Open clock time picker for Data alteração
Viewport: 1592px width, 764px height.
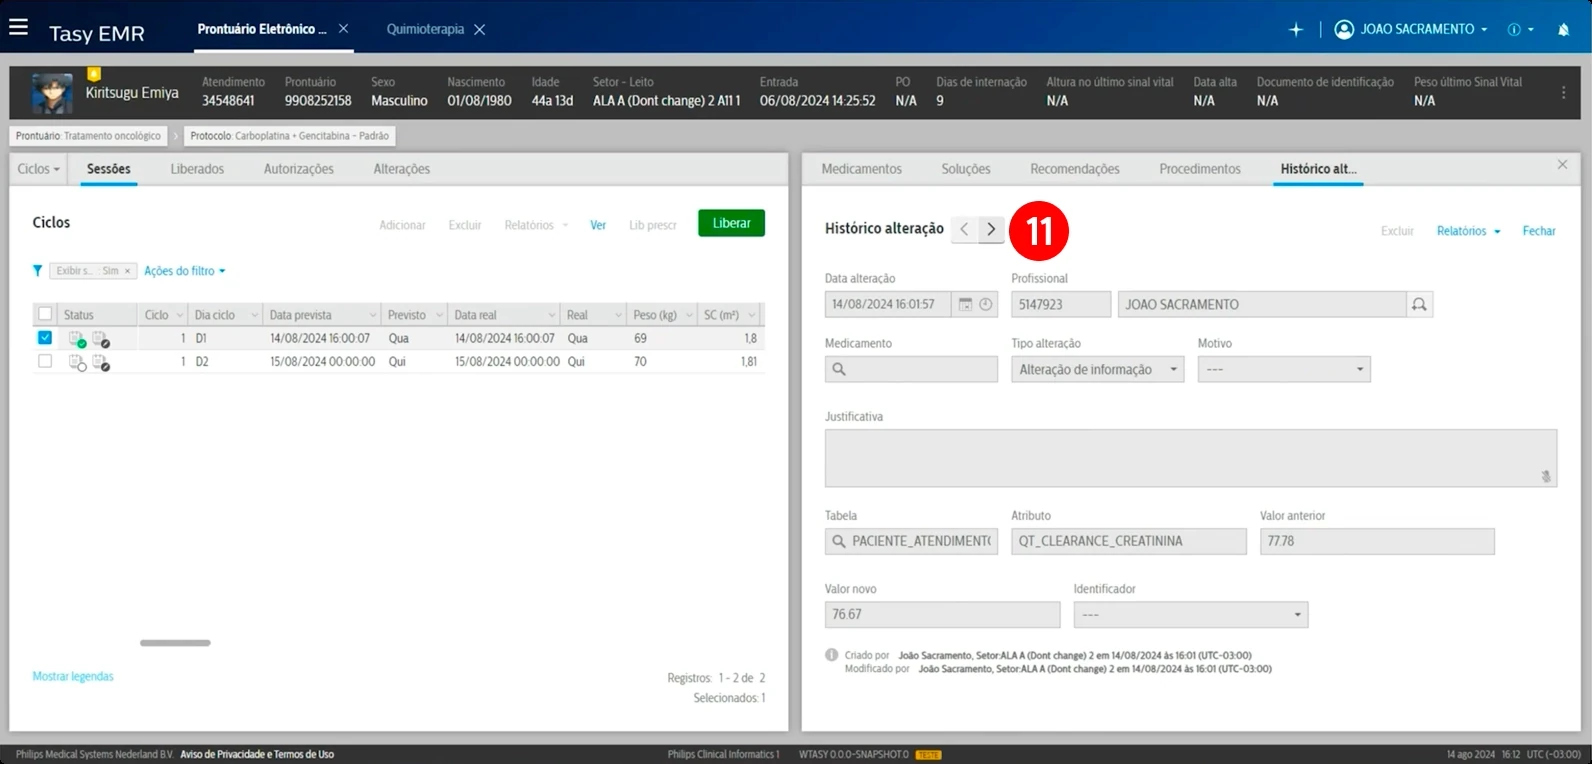[986, 304]
